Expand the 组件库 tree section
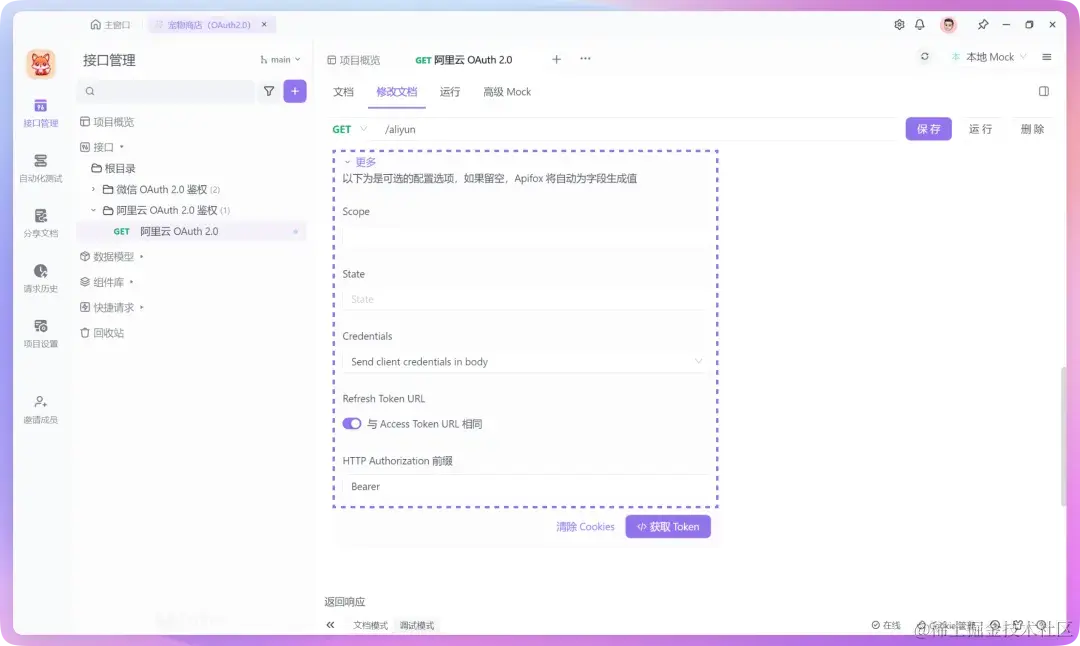 [x=132, y=282]
